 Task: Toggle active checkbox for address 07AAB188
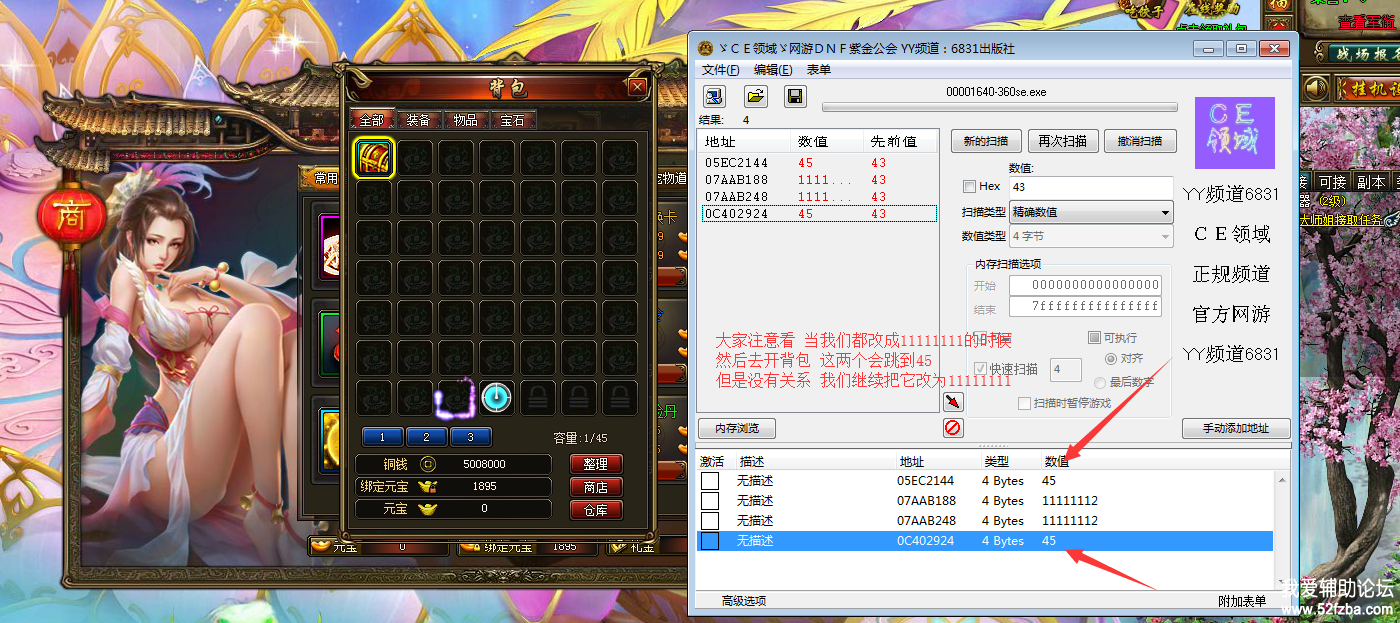pos(709,501)
